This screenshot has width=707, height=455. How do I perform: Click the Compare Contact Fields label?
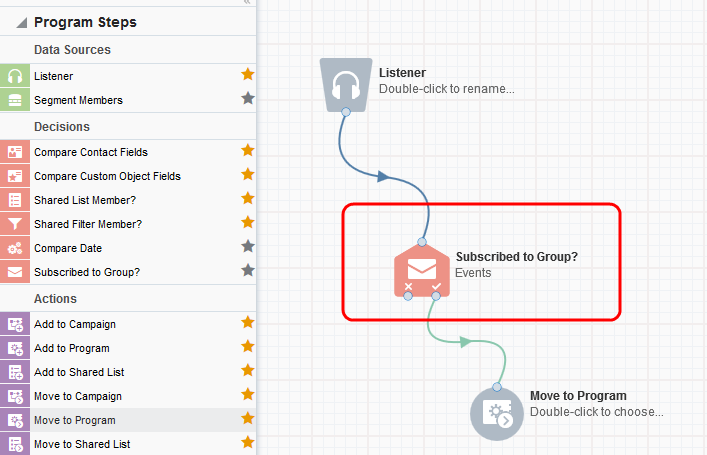coord(91,152)
